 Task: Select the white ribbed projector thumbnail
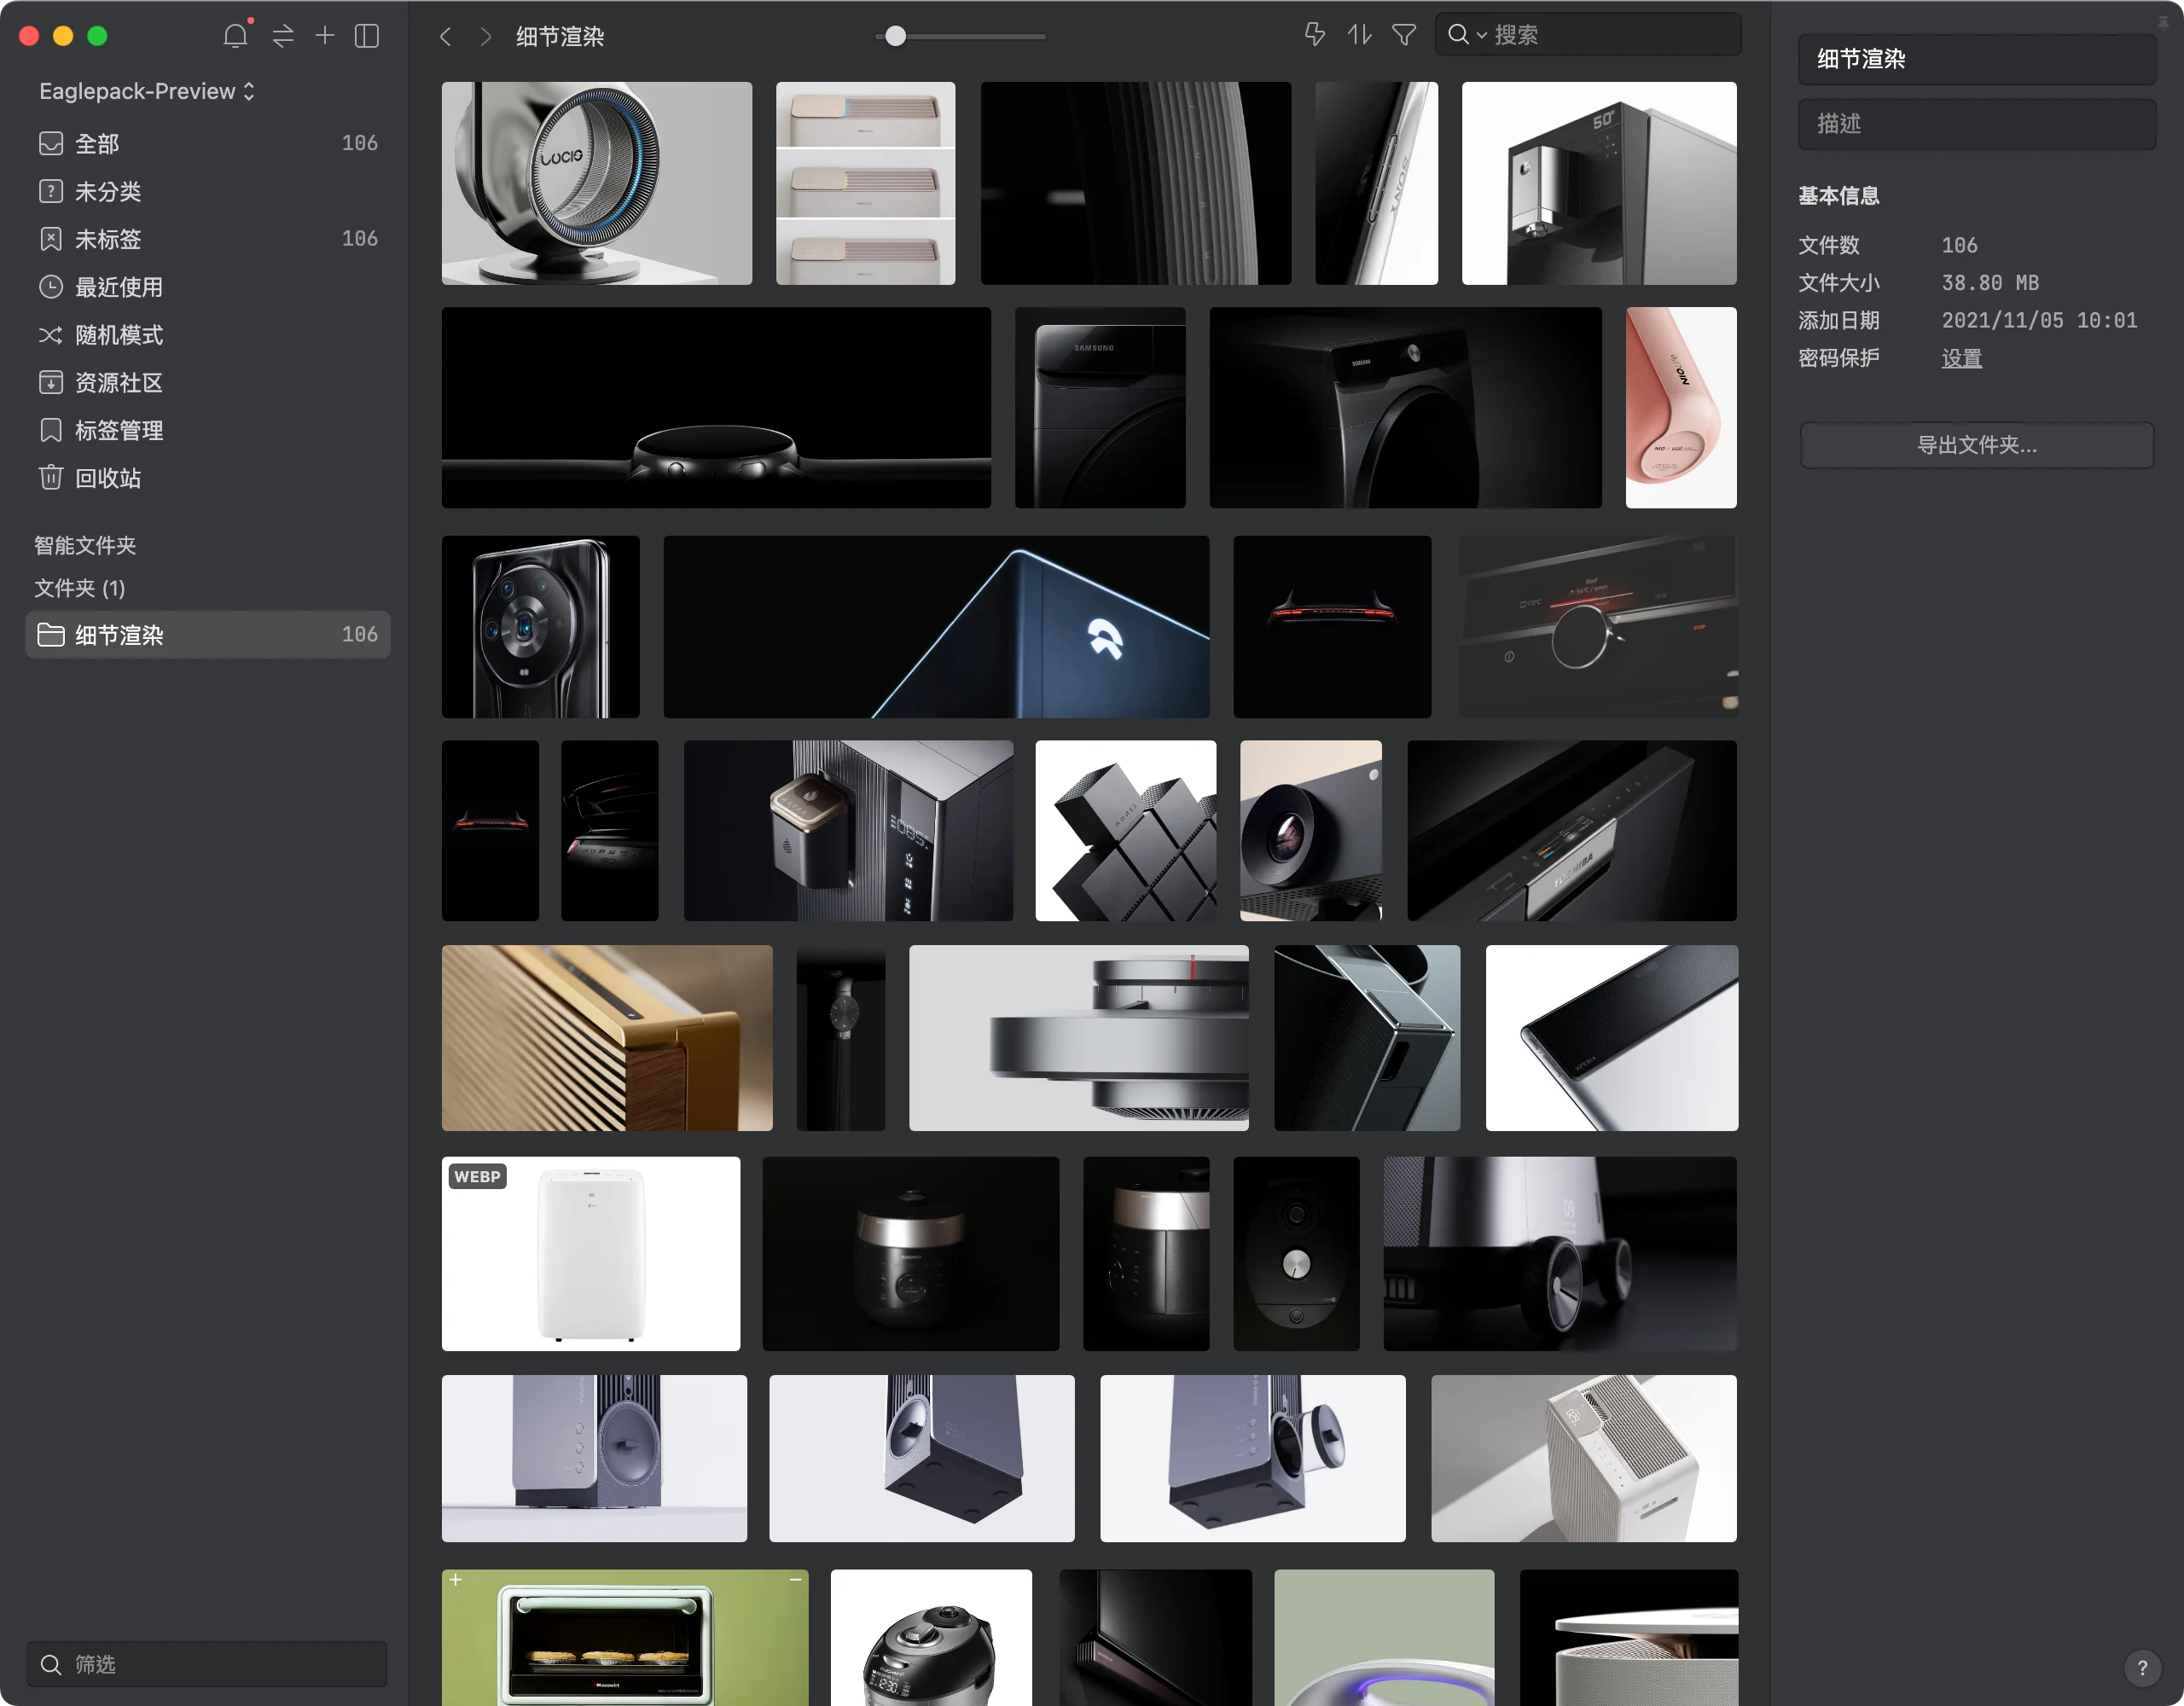1584,1458
